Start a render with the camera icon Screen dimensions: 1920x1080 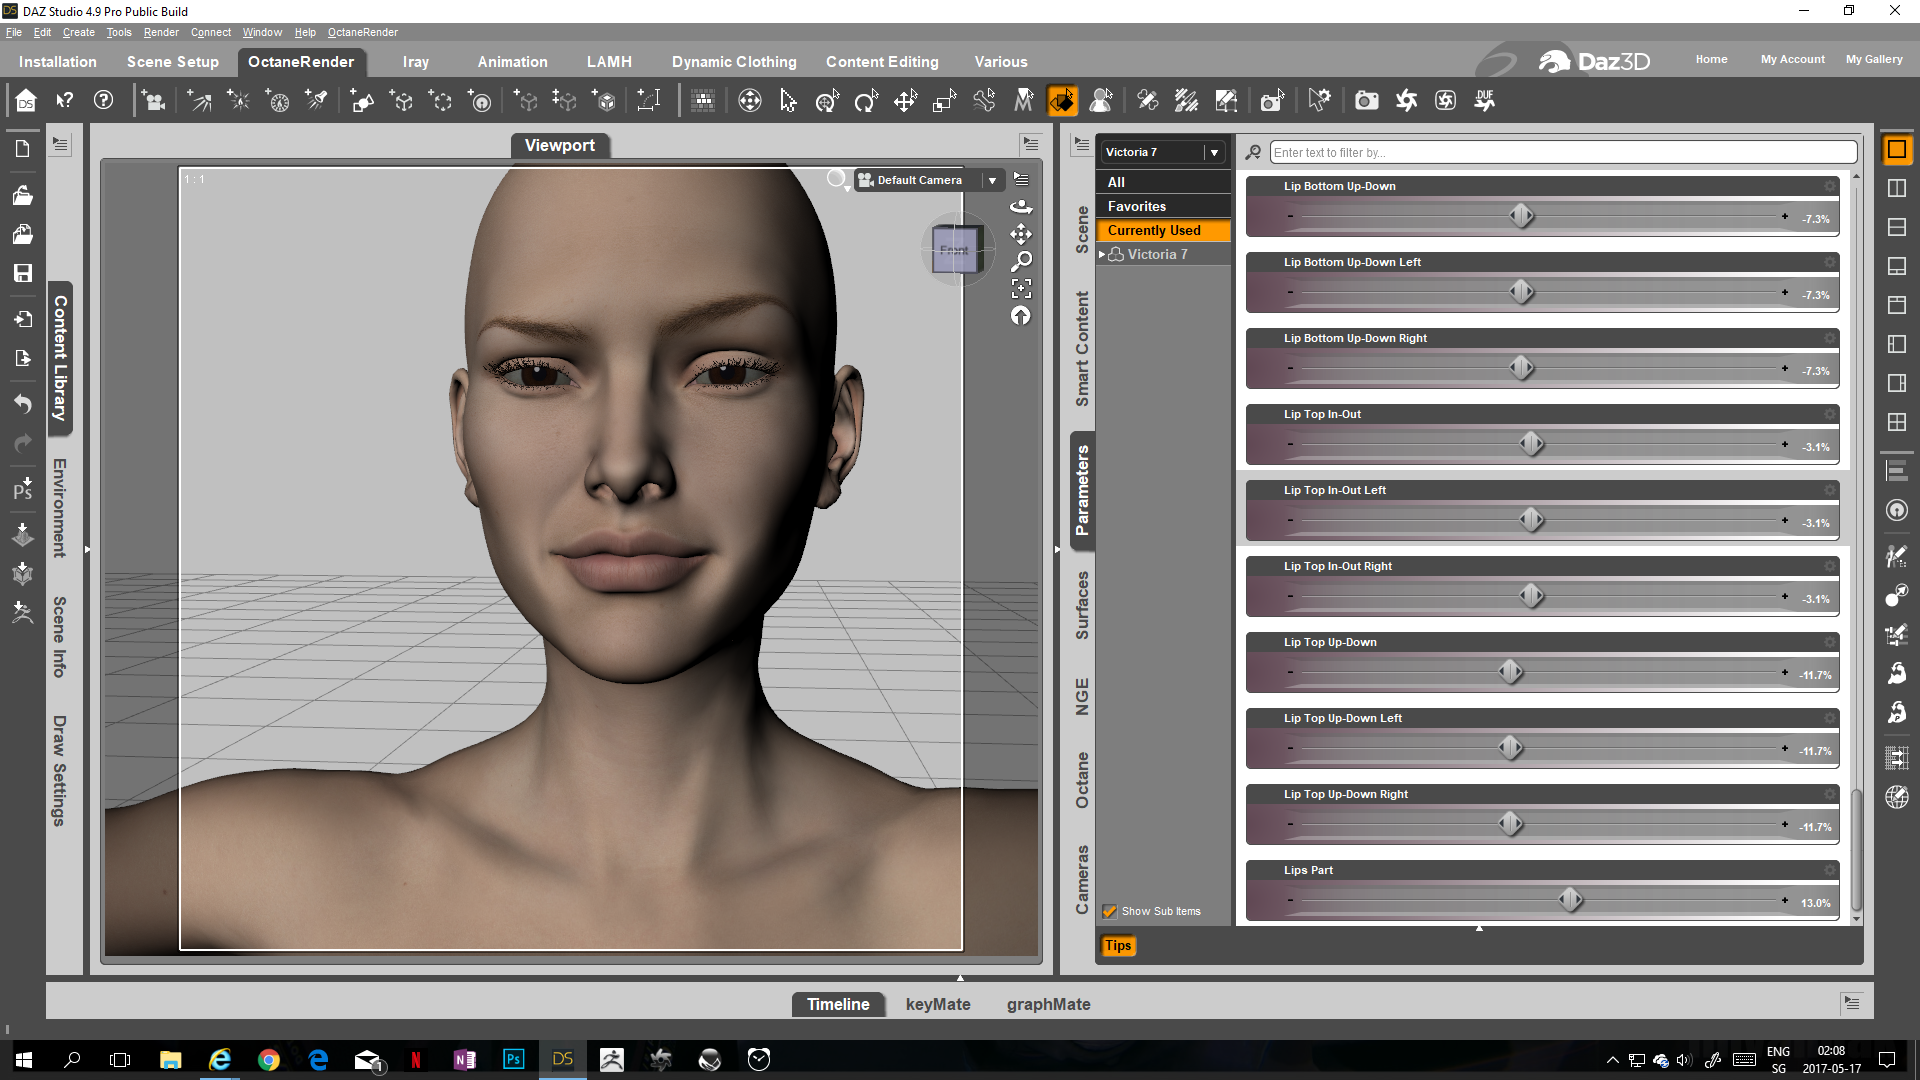[x=1365, y=100]
